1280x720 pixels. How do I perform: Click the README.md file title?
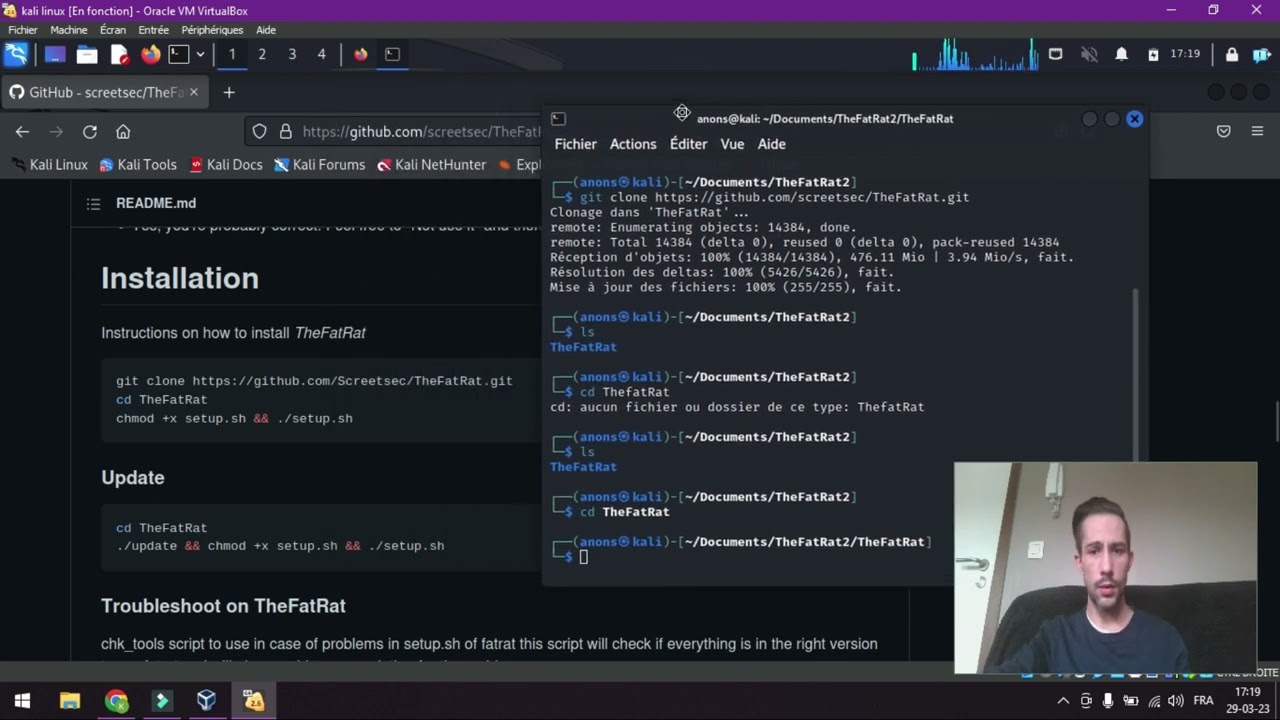[156, 203]
